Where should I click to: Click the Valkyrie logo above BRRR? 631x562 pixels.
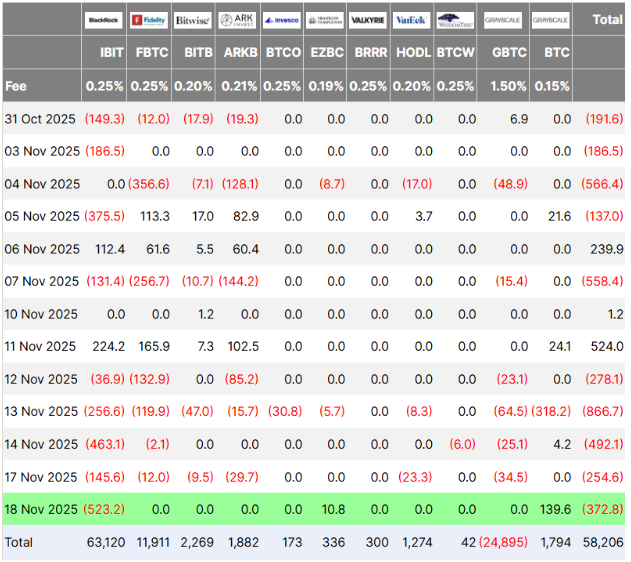click(369, 19)
